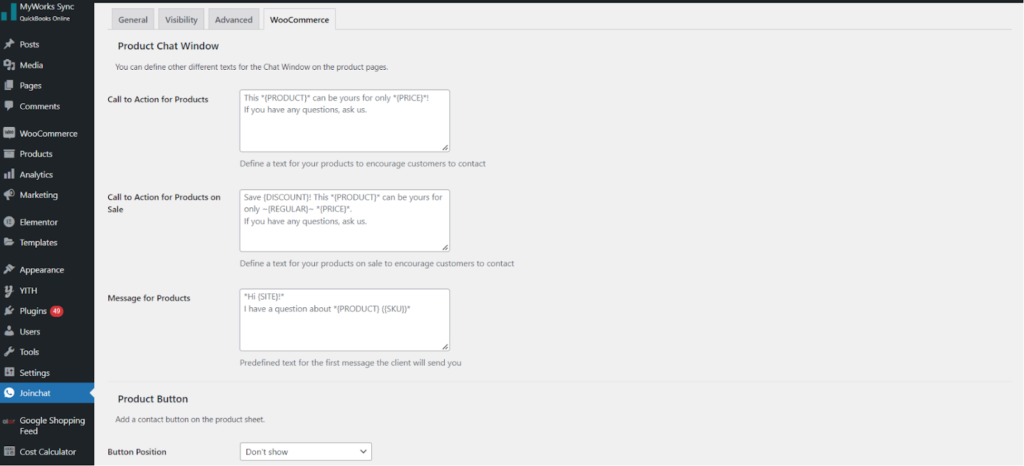
Task: Click the Elementor icon in sidebar
Action: coord(9,222)
